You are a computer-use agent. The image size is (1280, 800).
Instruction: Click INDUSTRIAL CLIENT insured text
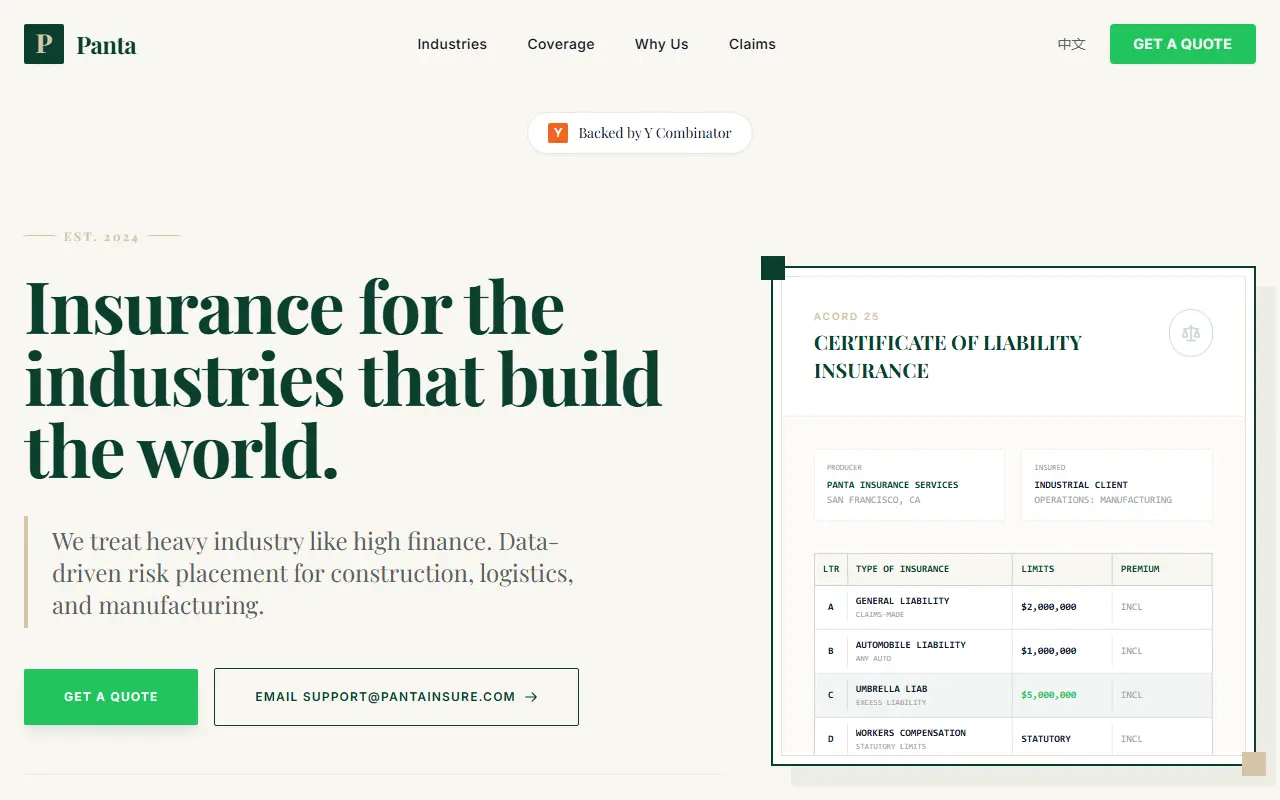pos(1081,485)
